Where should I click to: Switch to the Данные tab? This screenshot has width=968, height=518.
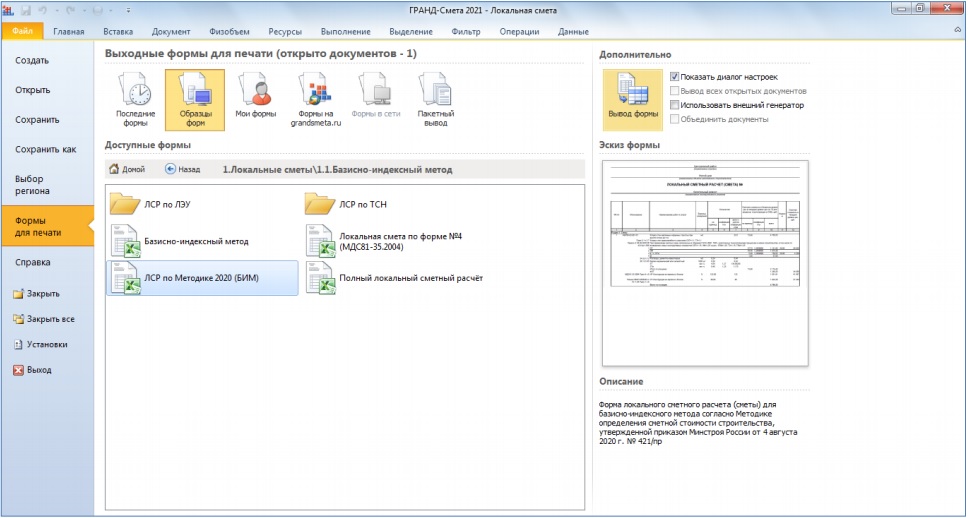click(x=574, y=31)
